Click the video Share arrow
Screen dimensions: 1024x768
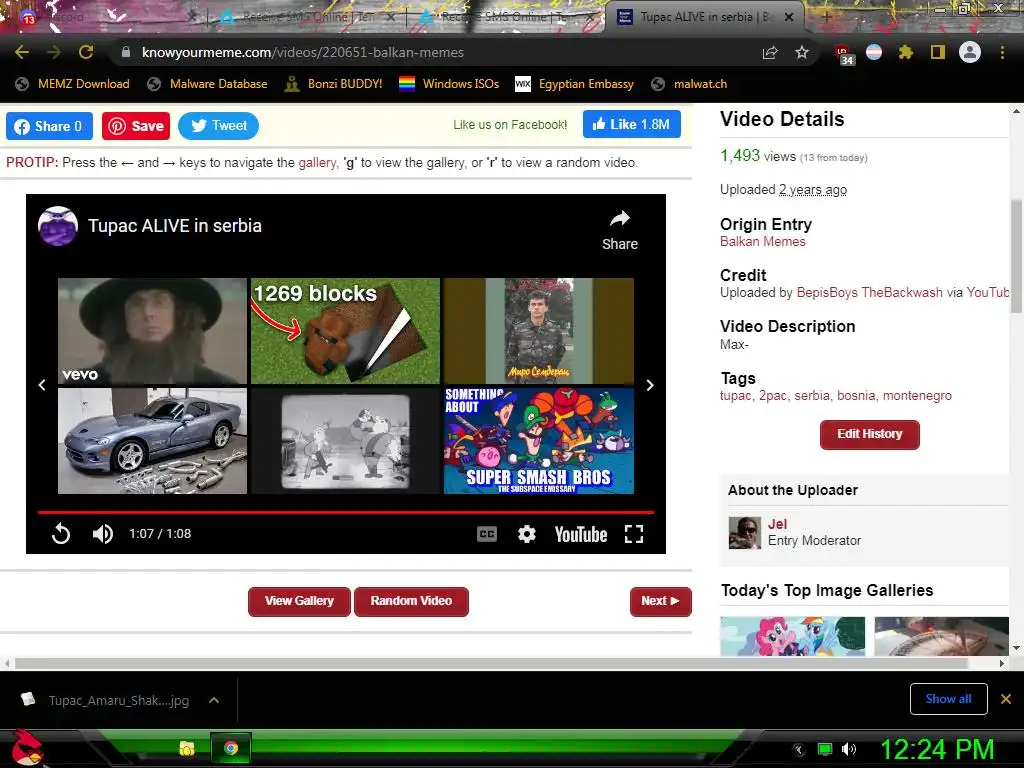pyautogui.click(x=620, y=230)
